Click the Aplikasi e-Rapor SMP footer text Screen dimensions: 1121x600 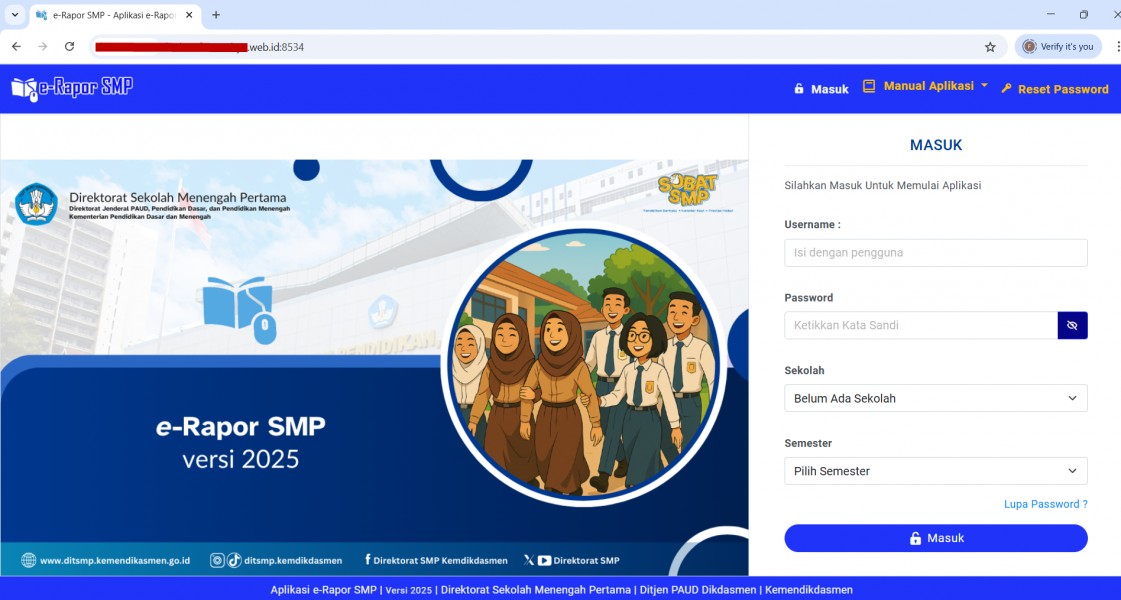[323, 590]
